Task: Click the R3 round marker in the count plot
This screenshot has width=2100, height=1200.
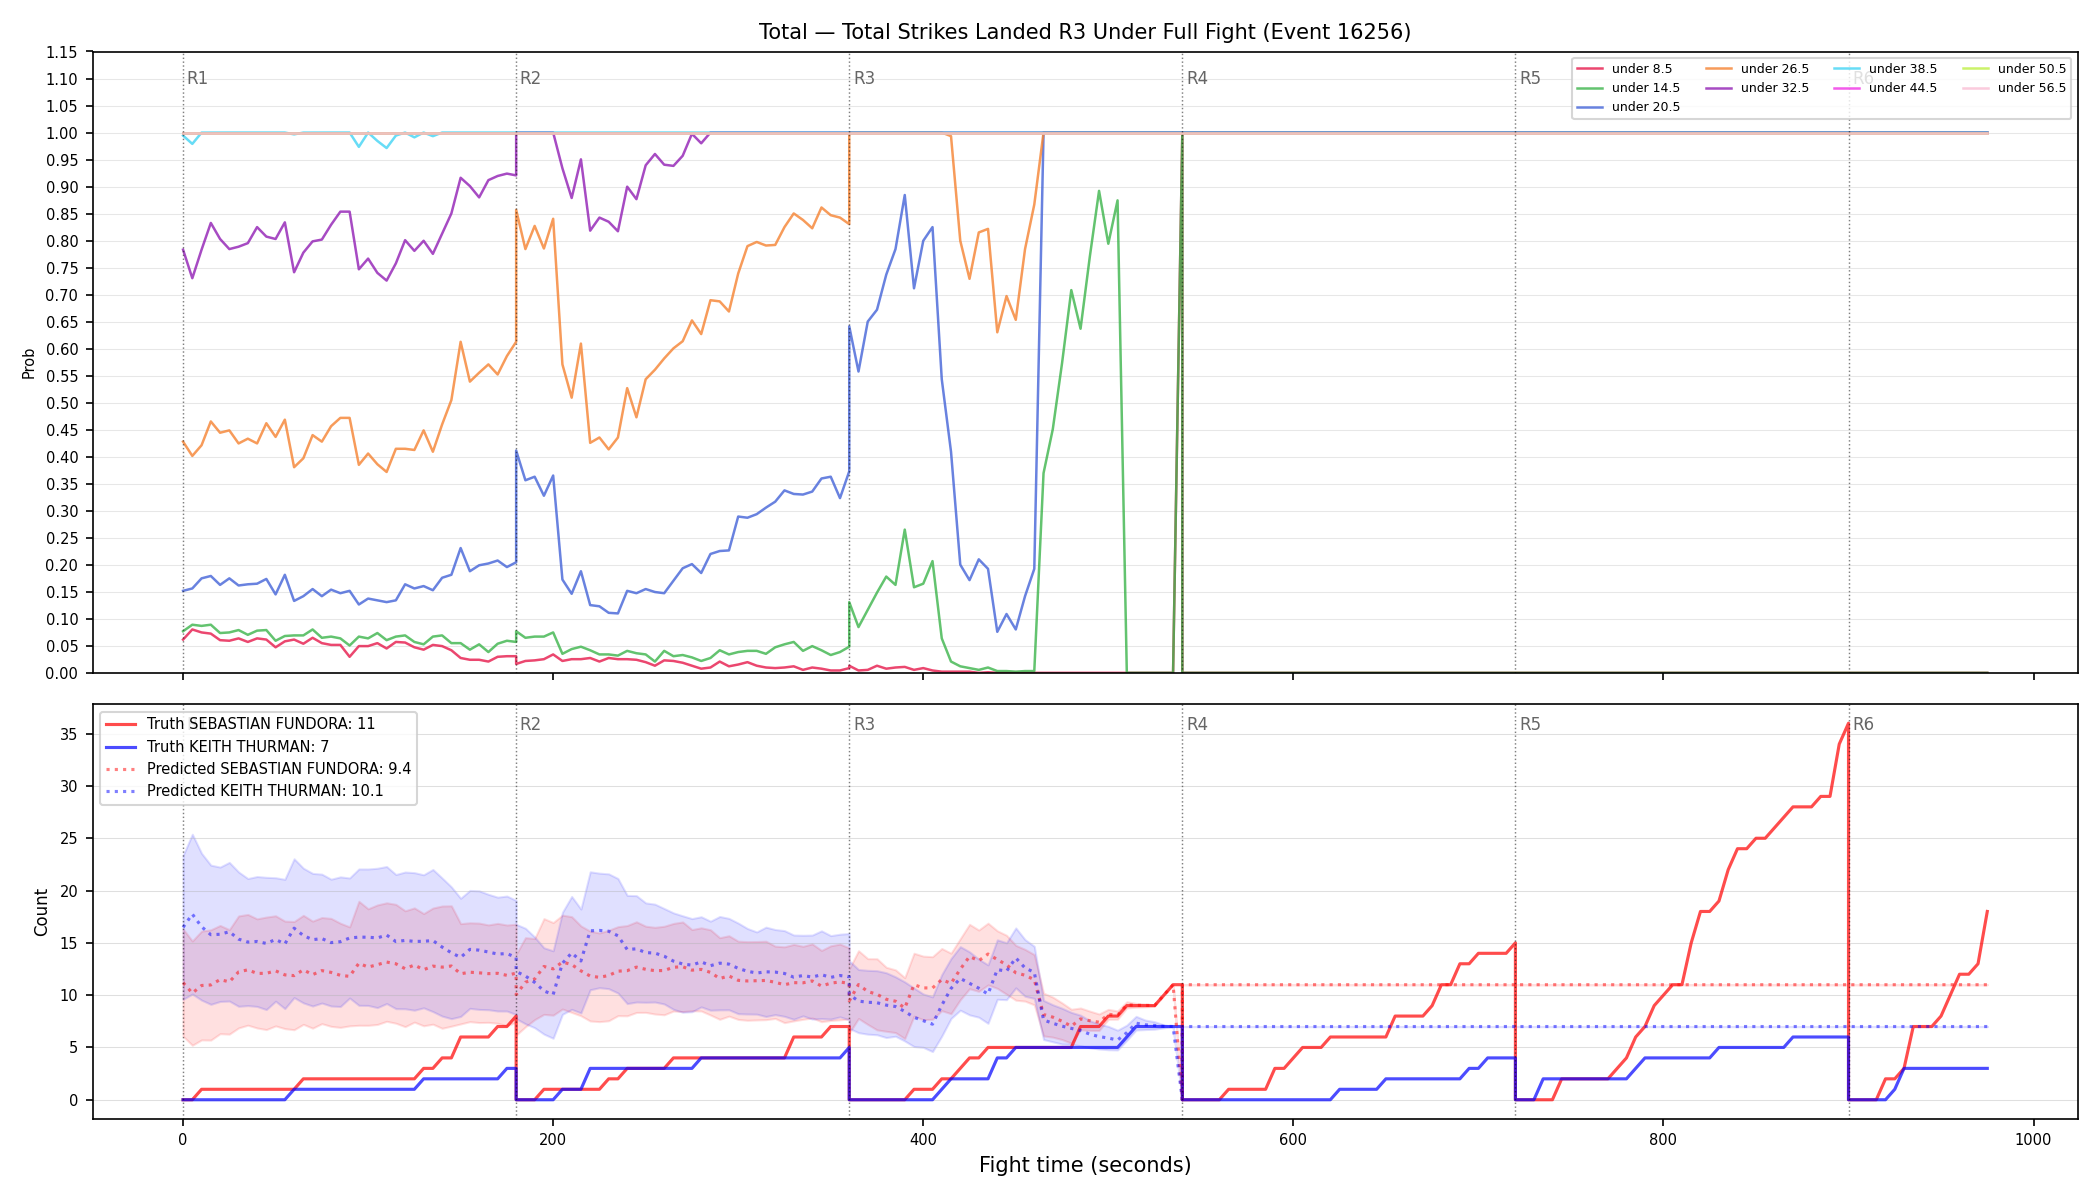Action: click(864, 724)
